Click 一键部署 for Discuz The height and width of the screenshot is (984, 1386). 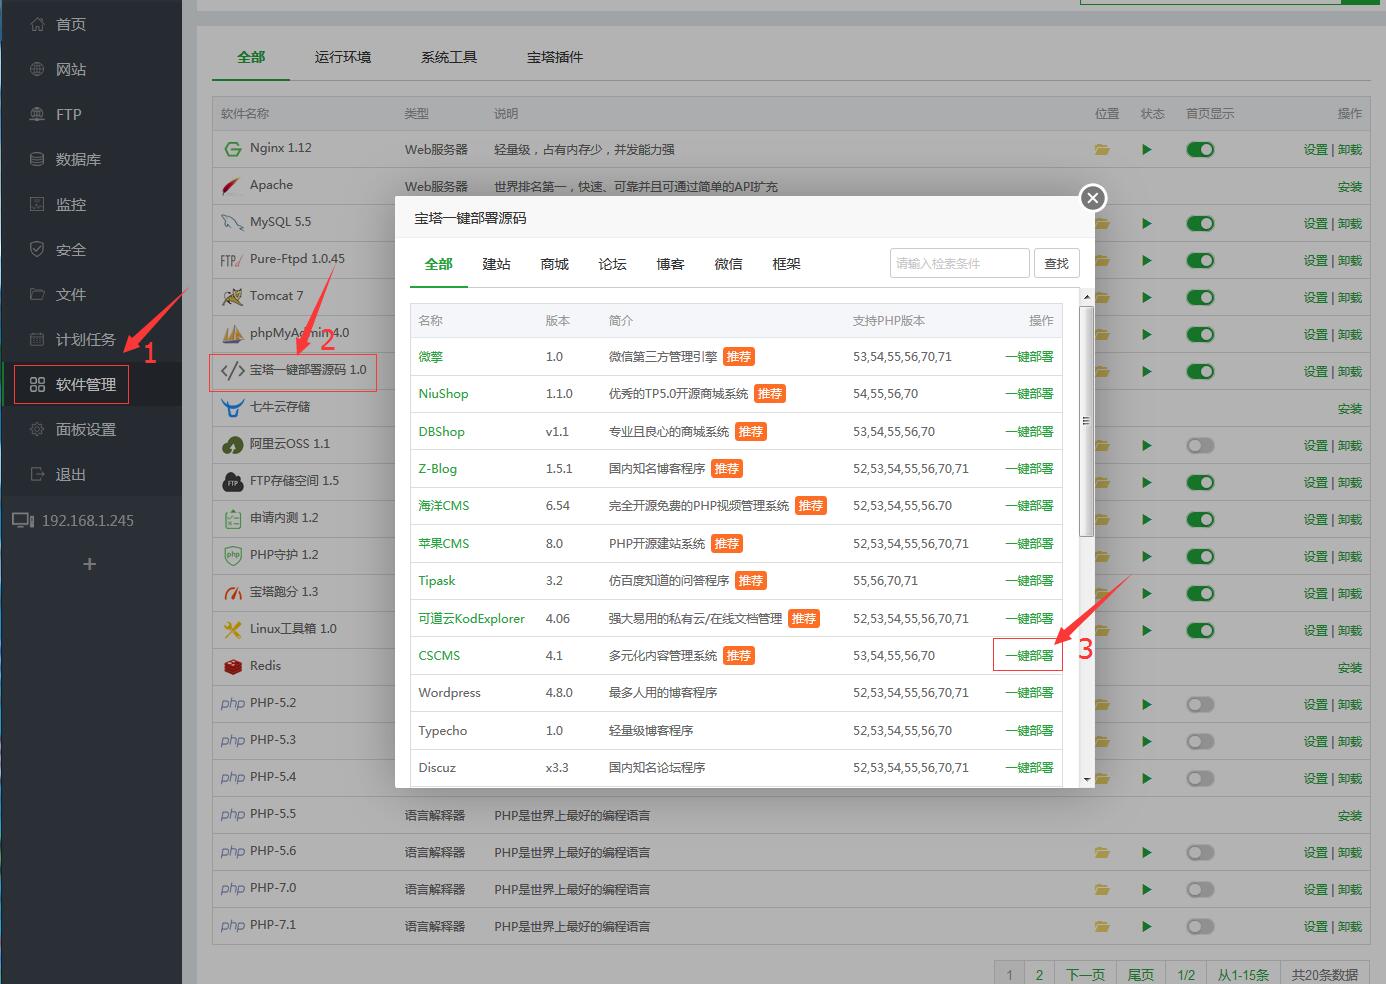click(x=1029, y=768)
